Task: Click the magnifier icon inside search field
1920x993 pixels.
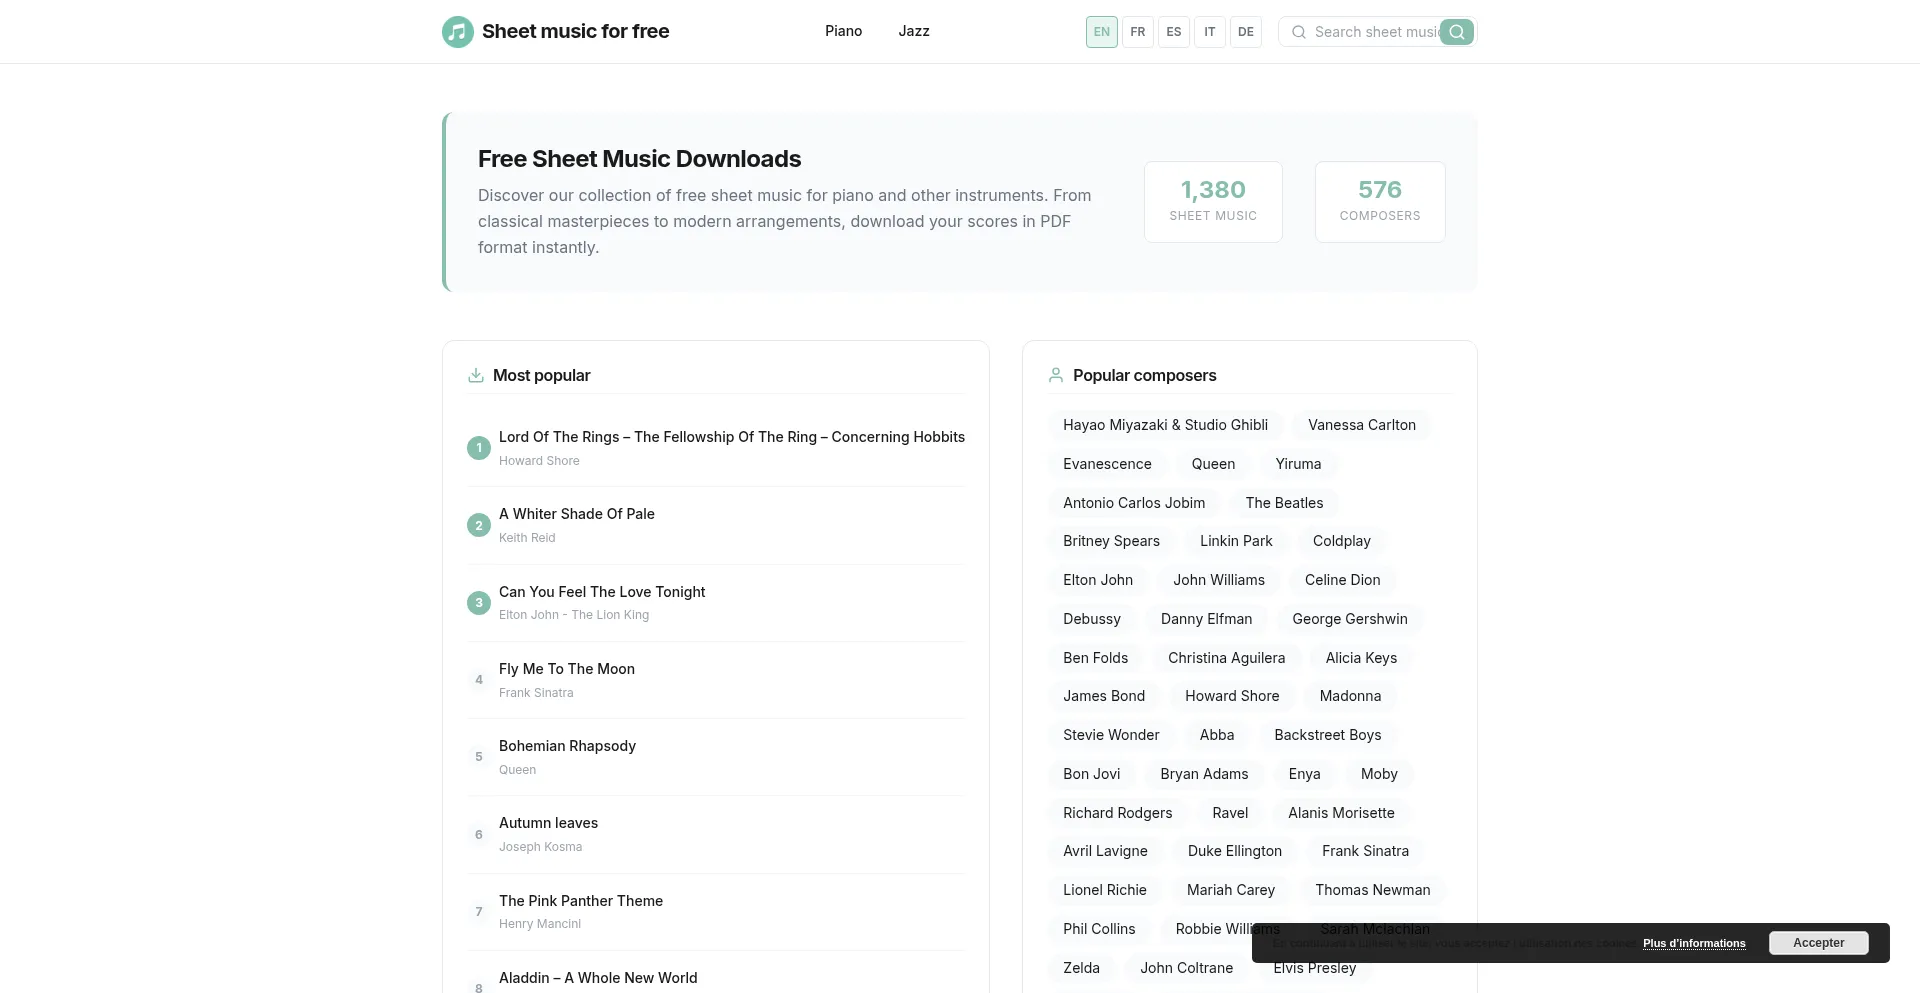Action: [1299, 32]
